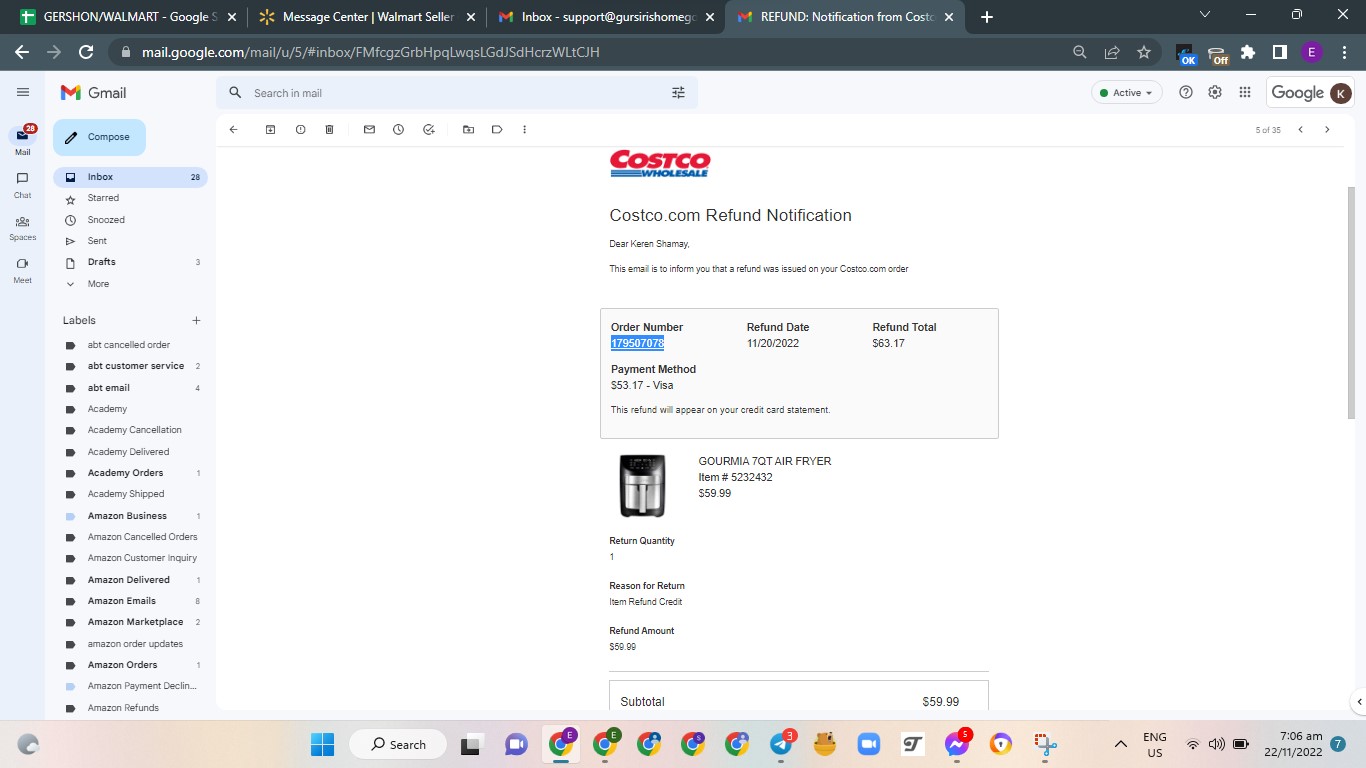Compose a new email
This screenshot has width=1366, height=768.
99,137
